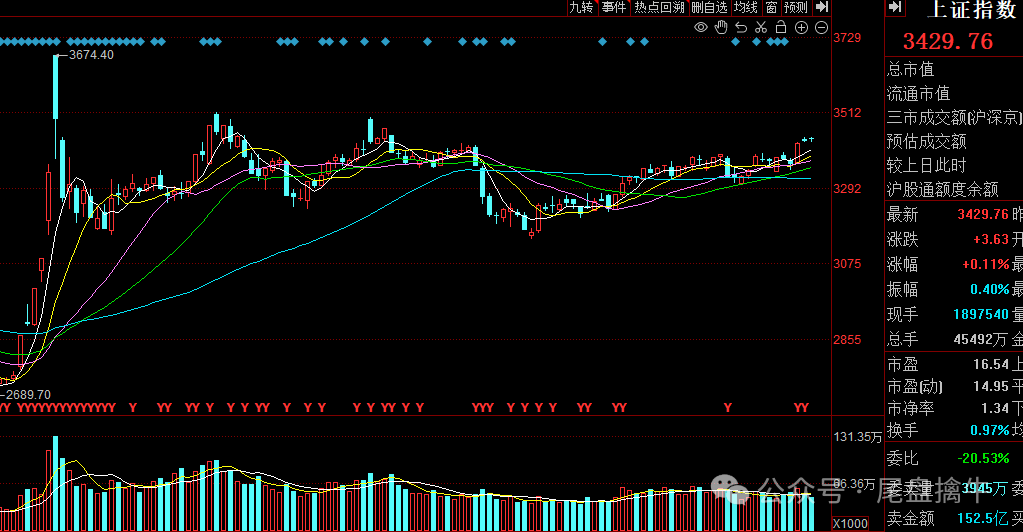Click the arrow icon beside 上证指数 title
The width and height of the screenshot is (1023, 532).
coord(895,7)
